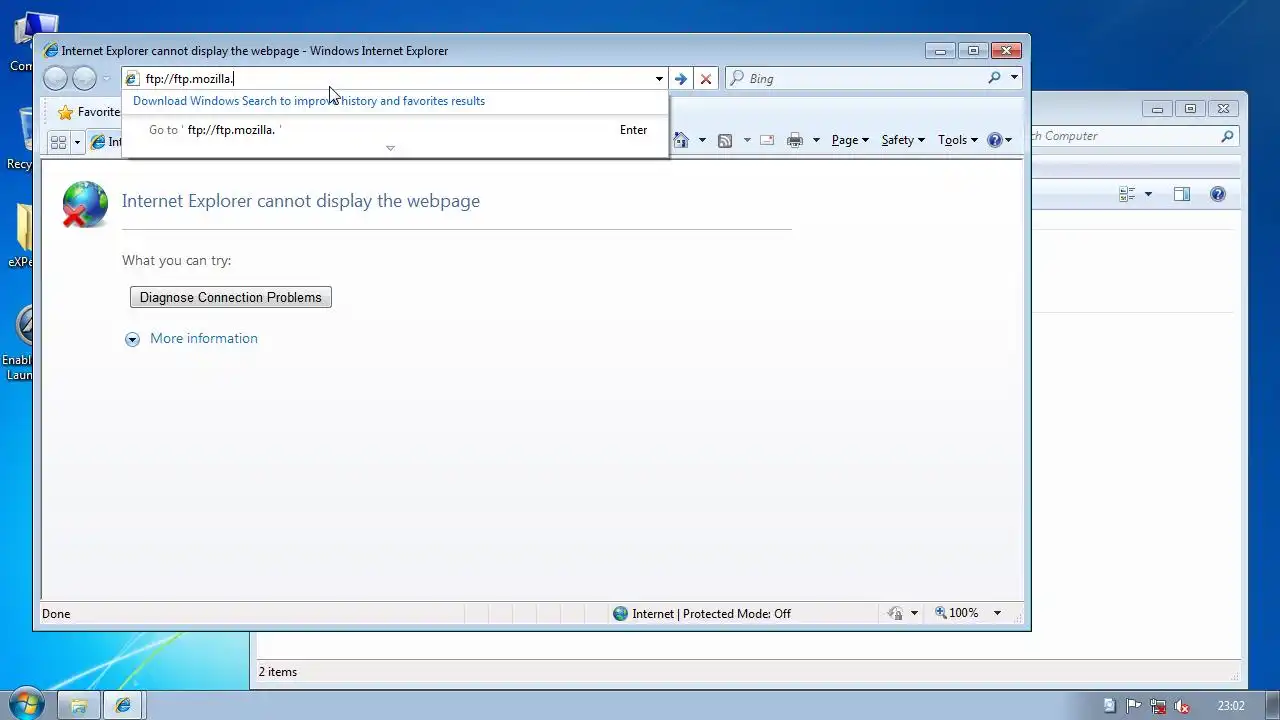The width and height of the screenshot is (1280, 720).
Task: Click the Internet Explorer Help icon
Action: coord(995,140)
